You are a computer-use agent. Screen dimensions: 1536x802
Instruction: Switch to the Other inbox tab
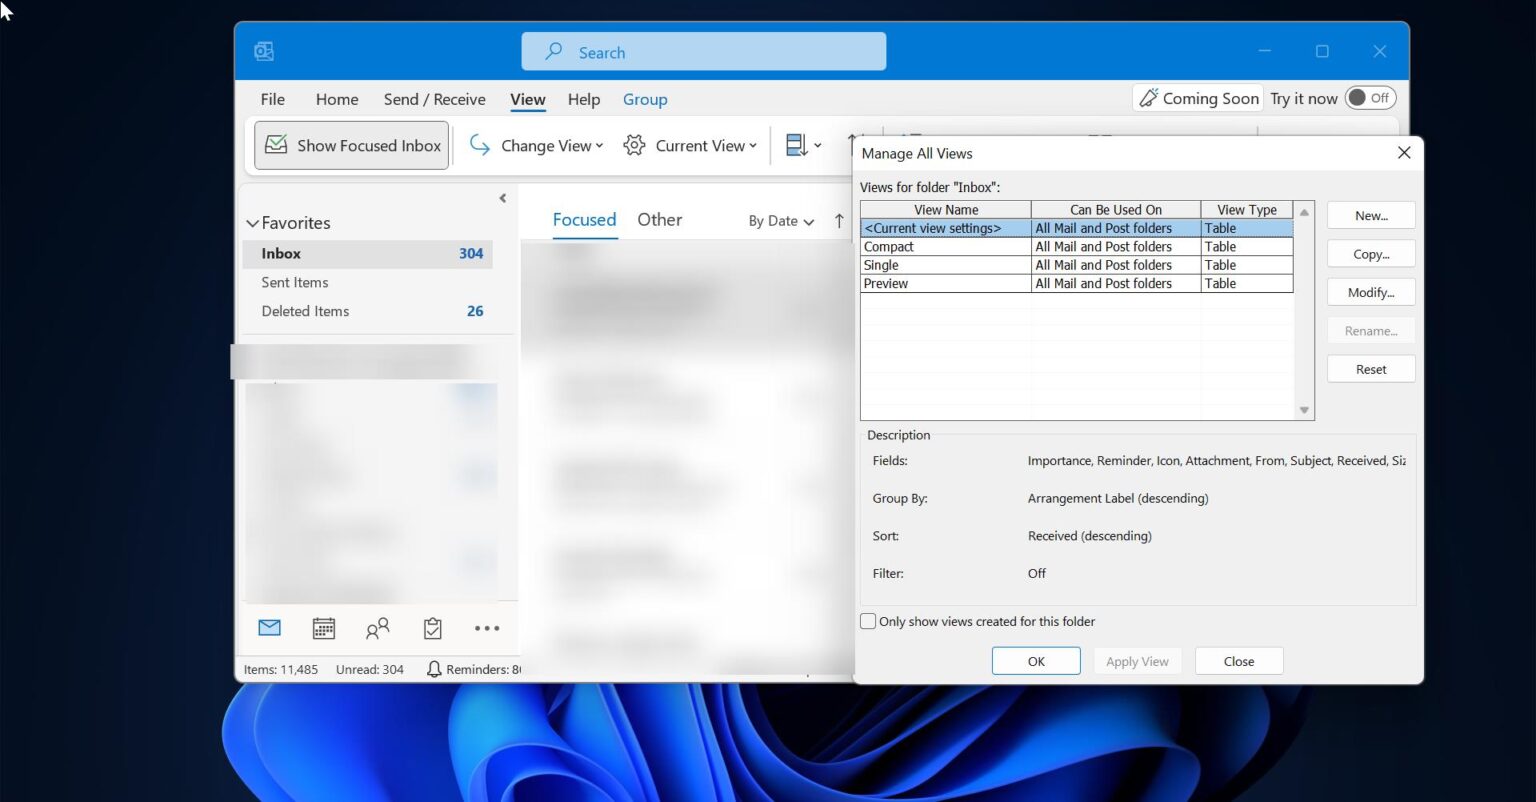tap(659, 219)
